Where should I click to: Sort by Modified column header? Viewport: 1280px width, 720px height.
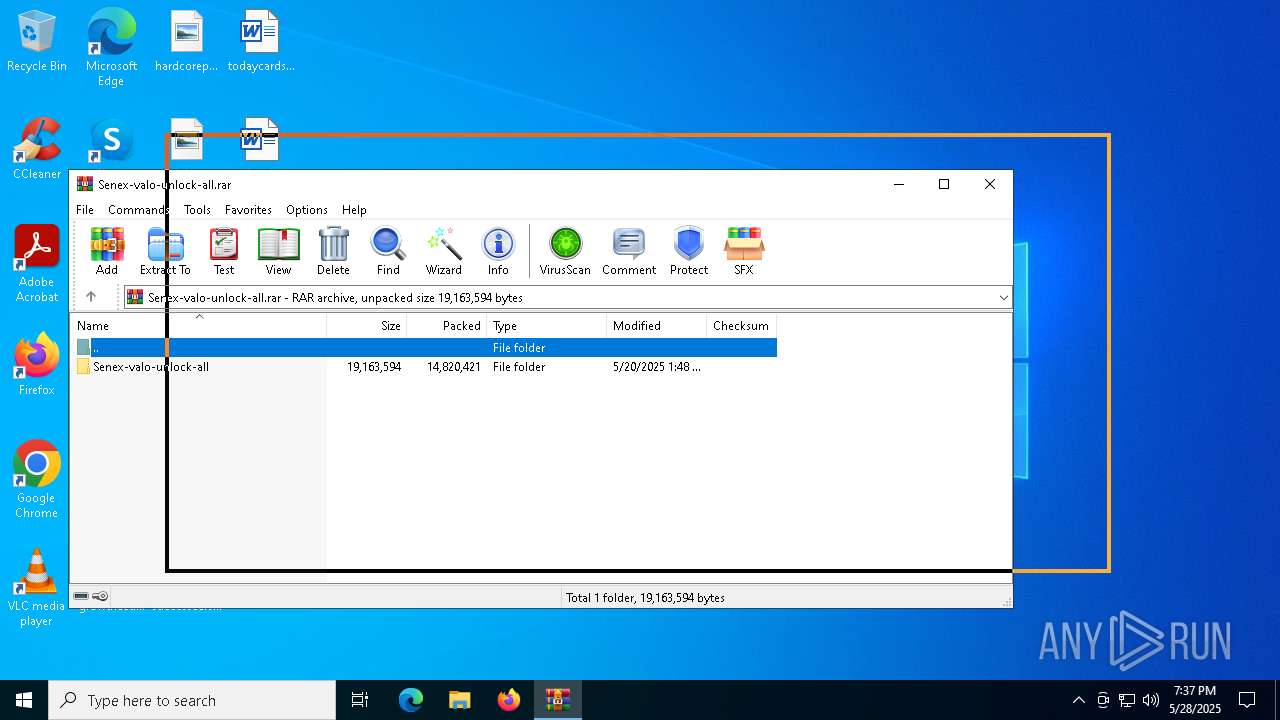coord(656,326)
